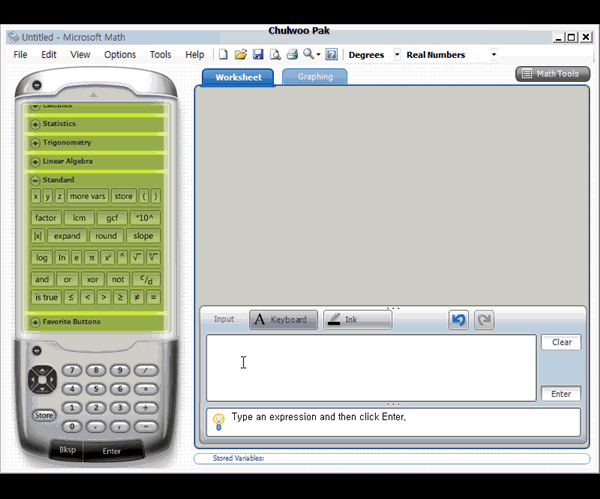Click the gcf function button
The width and height of the screenshot is (600, 499).
pos(112,218)
